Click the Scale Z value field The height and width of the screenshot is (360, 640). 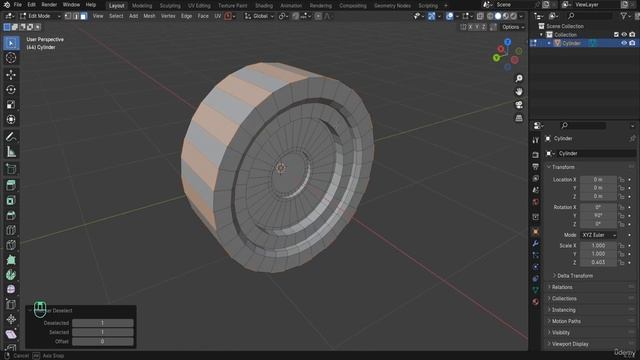(598, 262)
